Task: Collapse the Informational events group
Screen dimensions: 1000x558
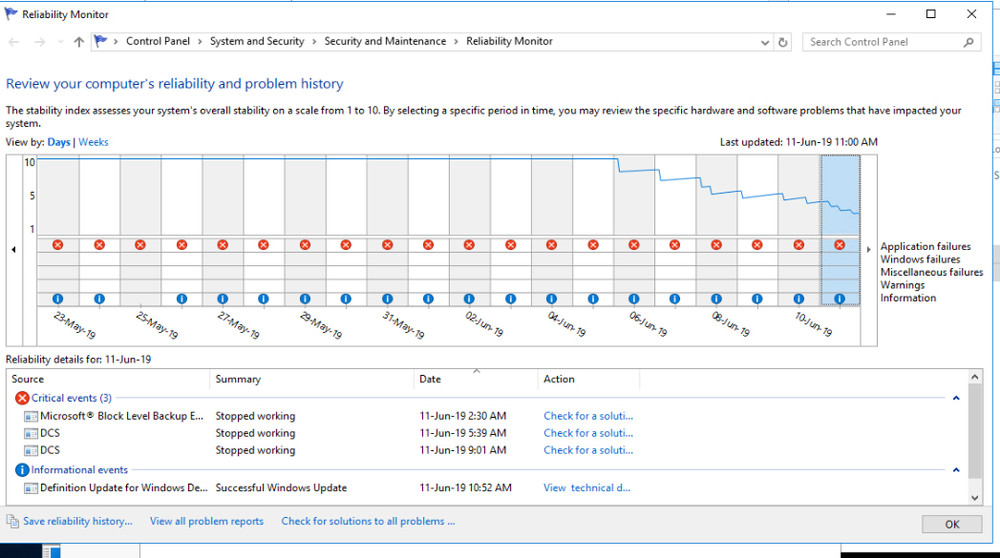Action: (x=956, y=470)
